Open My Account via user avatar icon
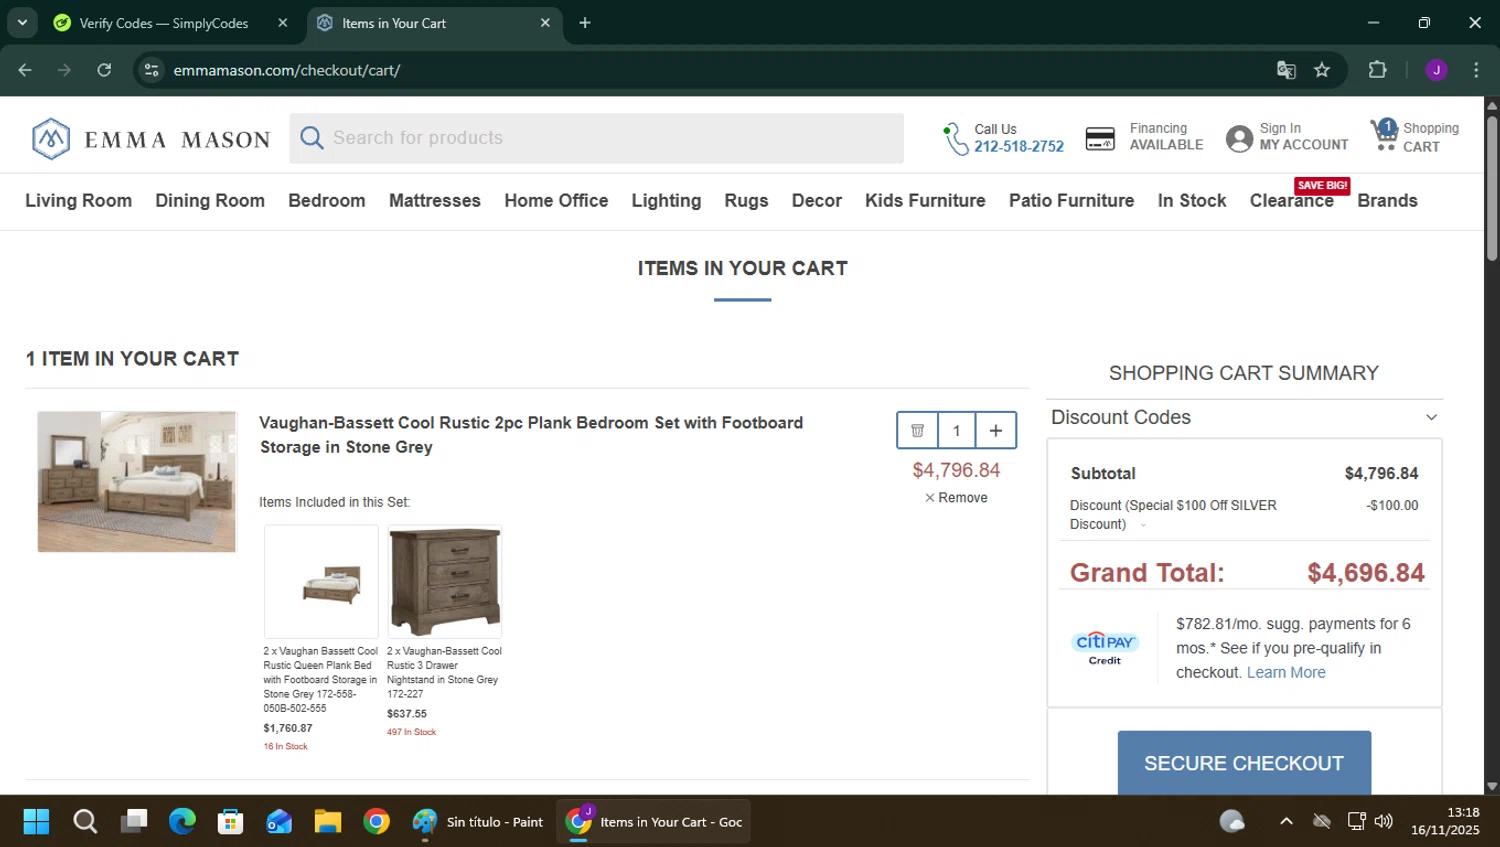Viewport: 1500px width, 847px height. (1239, 139)
